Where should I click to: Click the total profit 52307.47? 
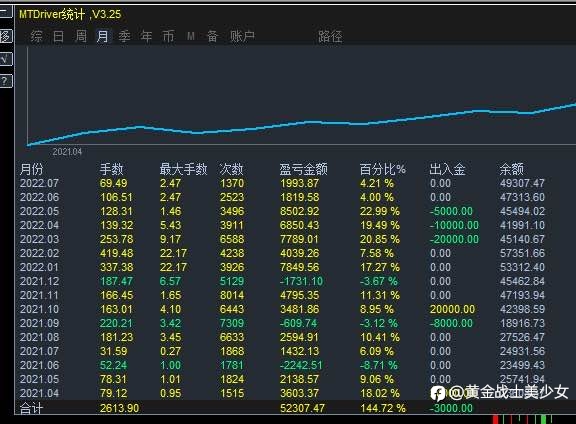click(x=302, y=408)
